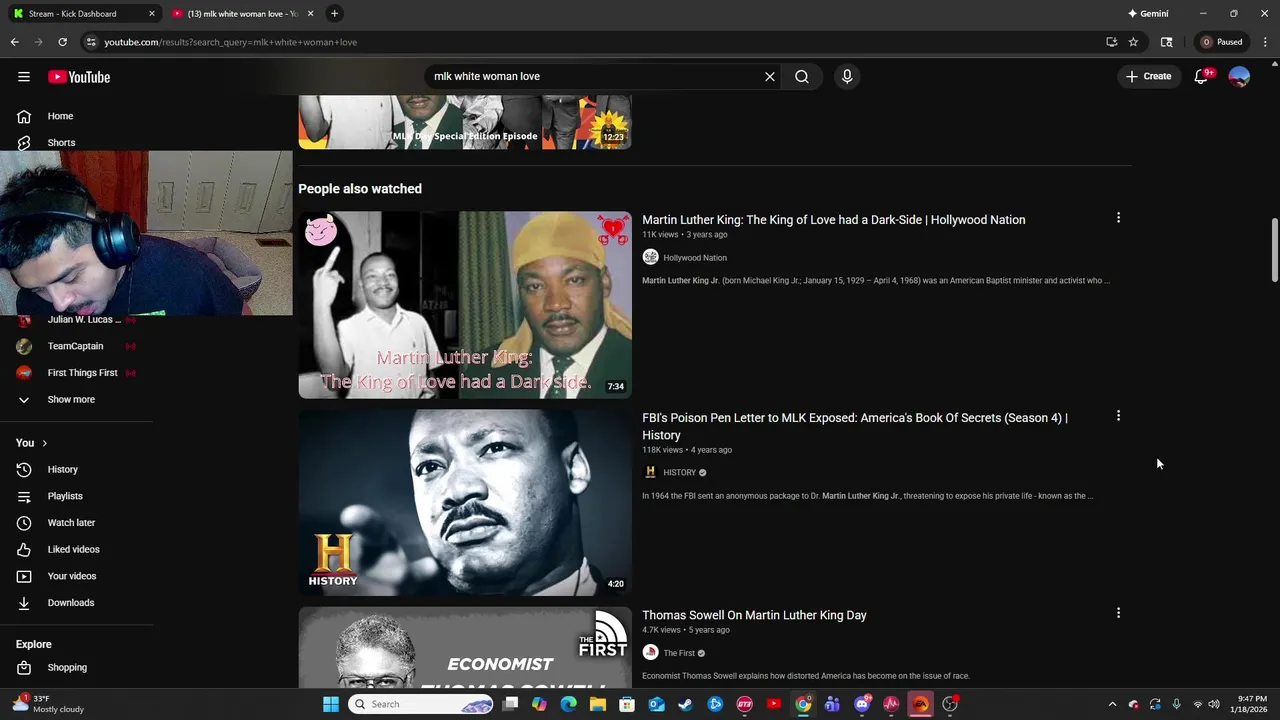Click the address bar URL

click(x=230, y=42)
